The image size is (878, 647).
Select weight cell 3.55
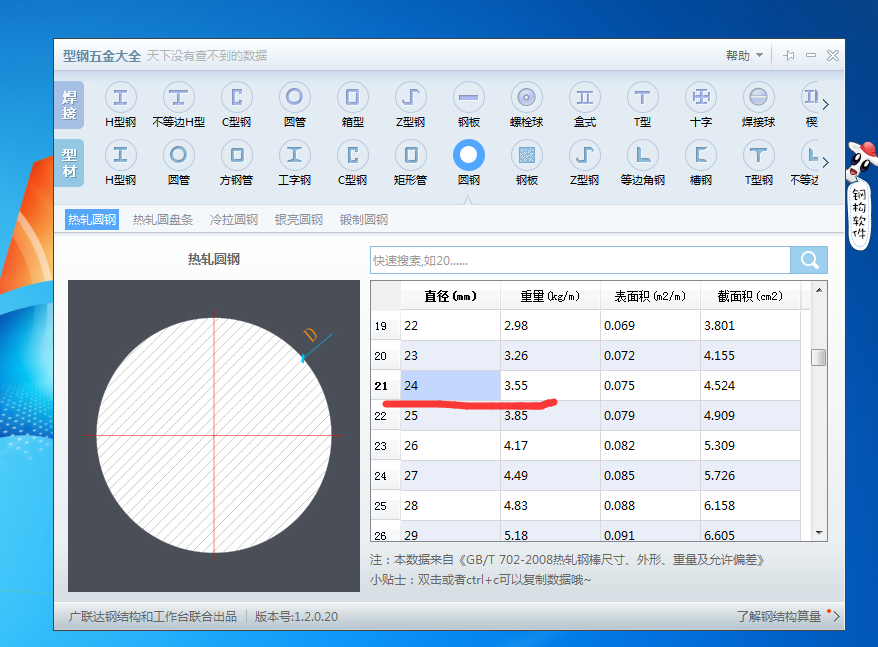[550, 385]
